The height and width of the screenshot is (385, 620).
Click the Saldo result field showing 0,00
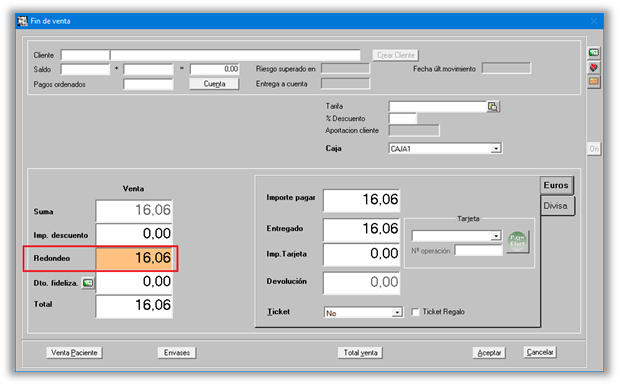pos(214,70)
